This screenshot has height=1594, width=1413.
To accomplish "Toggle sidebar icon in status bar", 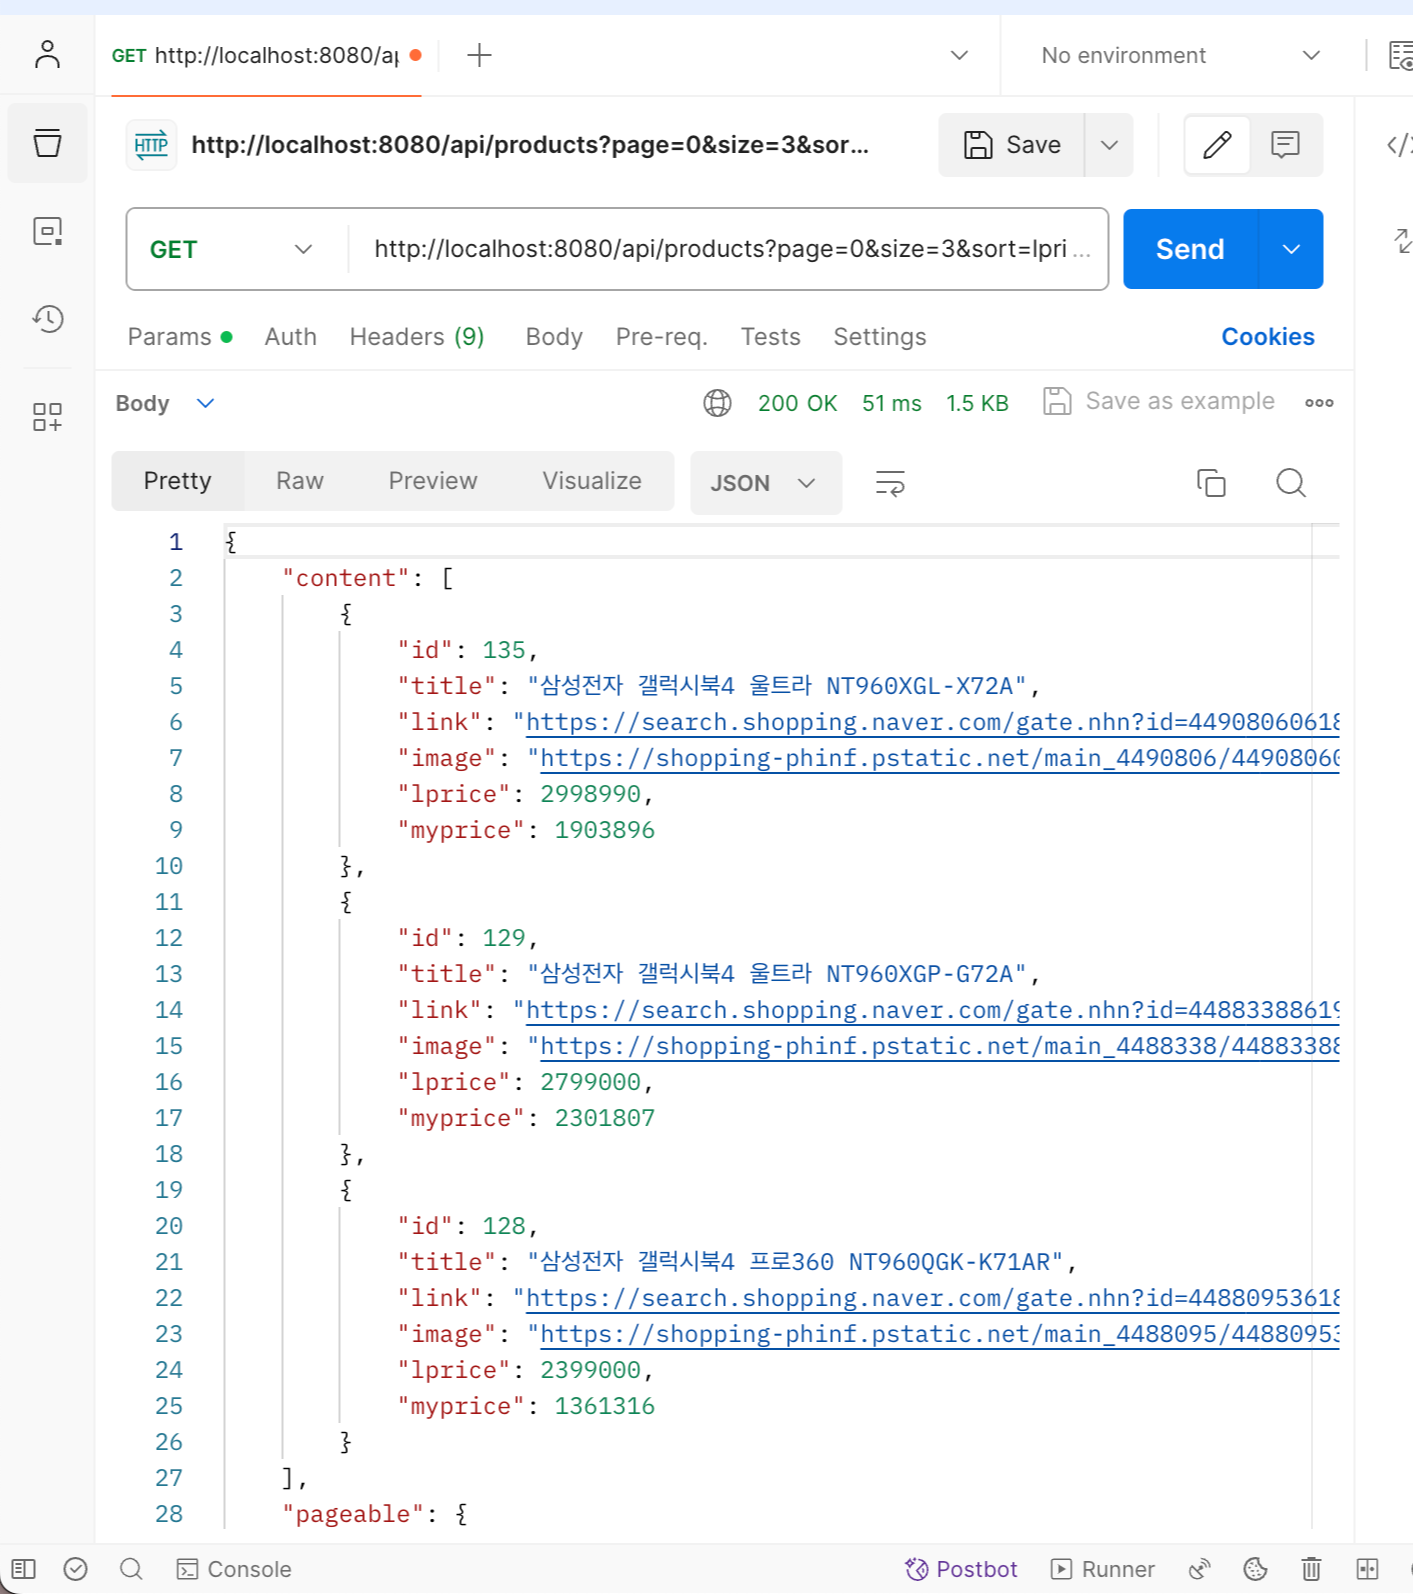I will click(24, 1569).
